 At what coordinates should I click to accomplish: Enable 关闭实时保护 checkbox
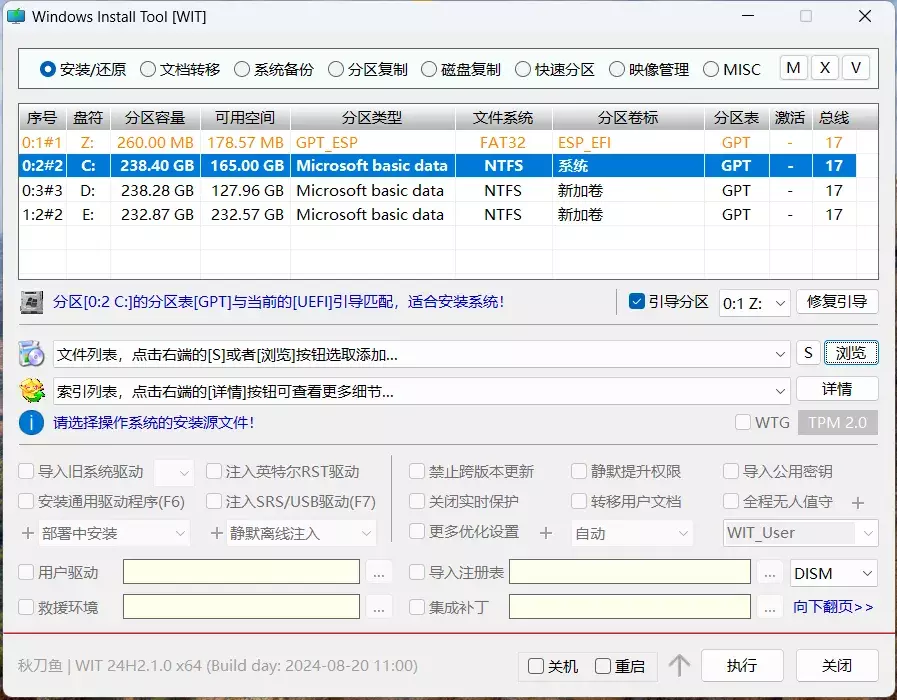click(417, 501)
